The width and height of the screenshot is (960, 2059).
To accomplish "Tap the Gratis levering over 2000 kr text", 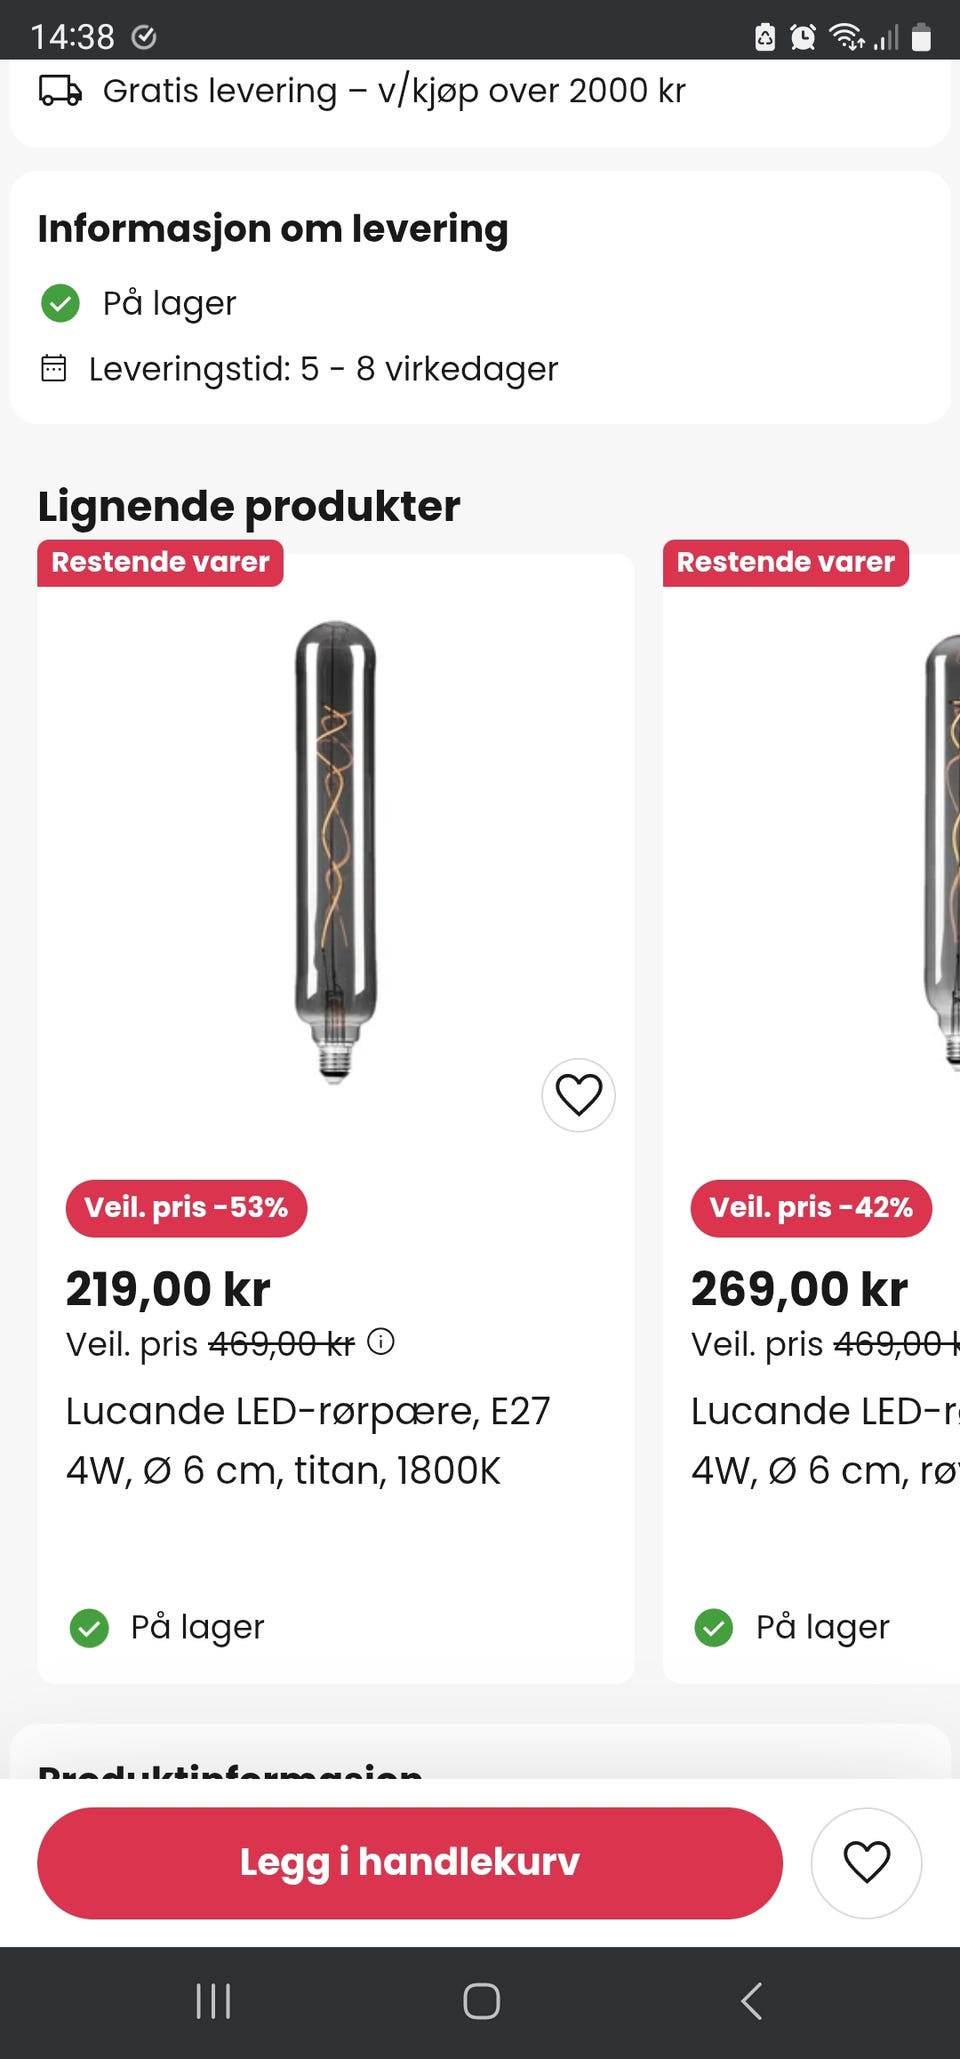I will click(394, 91).
